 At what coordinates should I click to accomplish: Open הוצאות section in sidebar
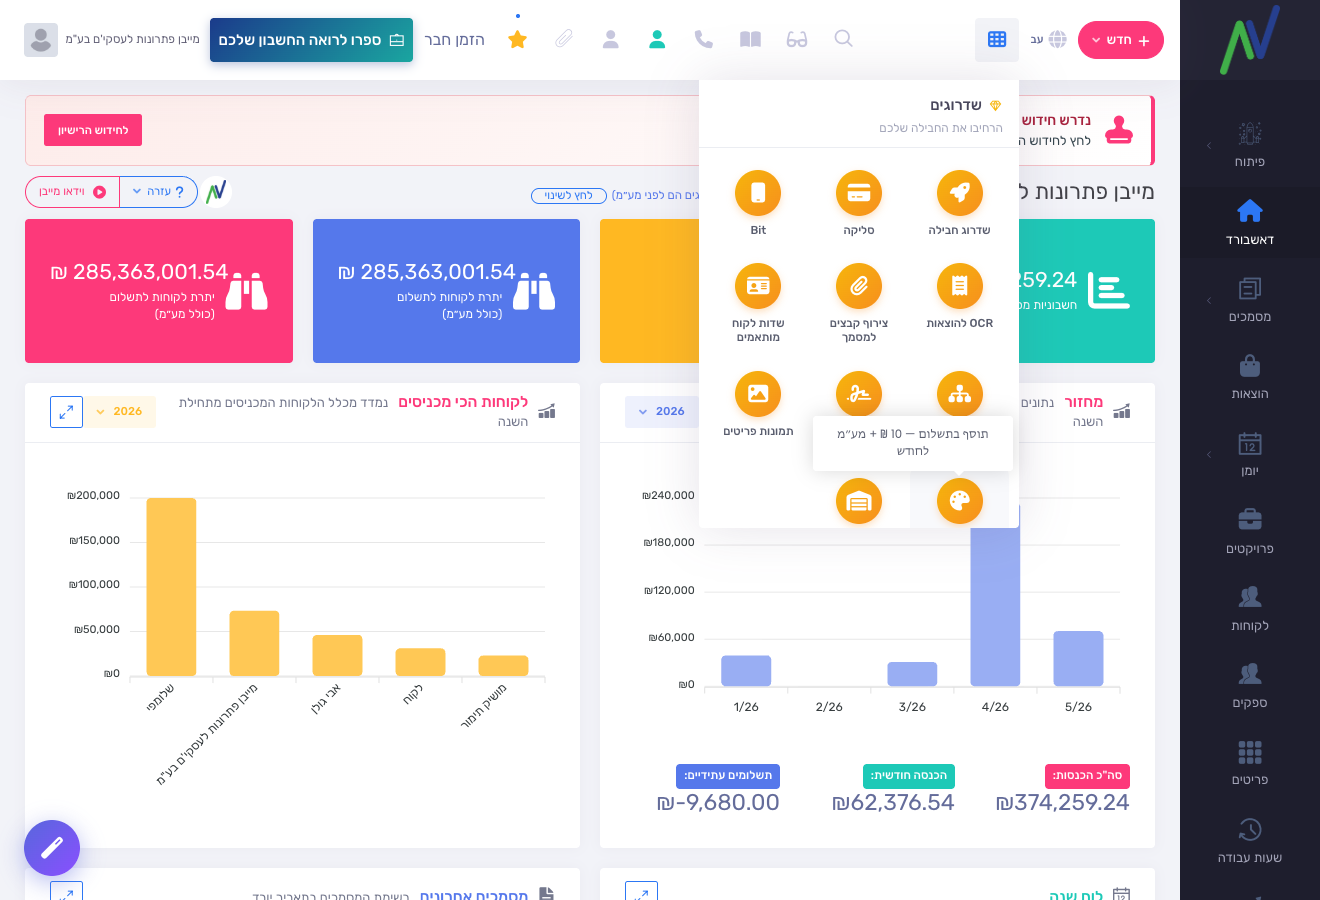[1250, 377]
